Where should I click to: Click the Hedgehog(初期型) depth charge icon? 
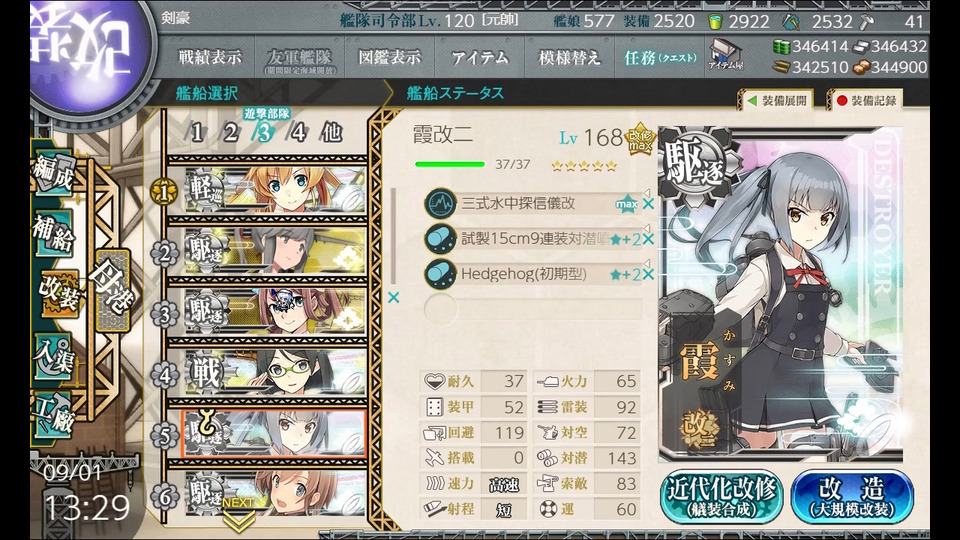440,274
